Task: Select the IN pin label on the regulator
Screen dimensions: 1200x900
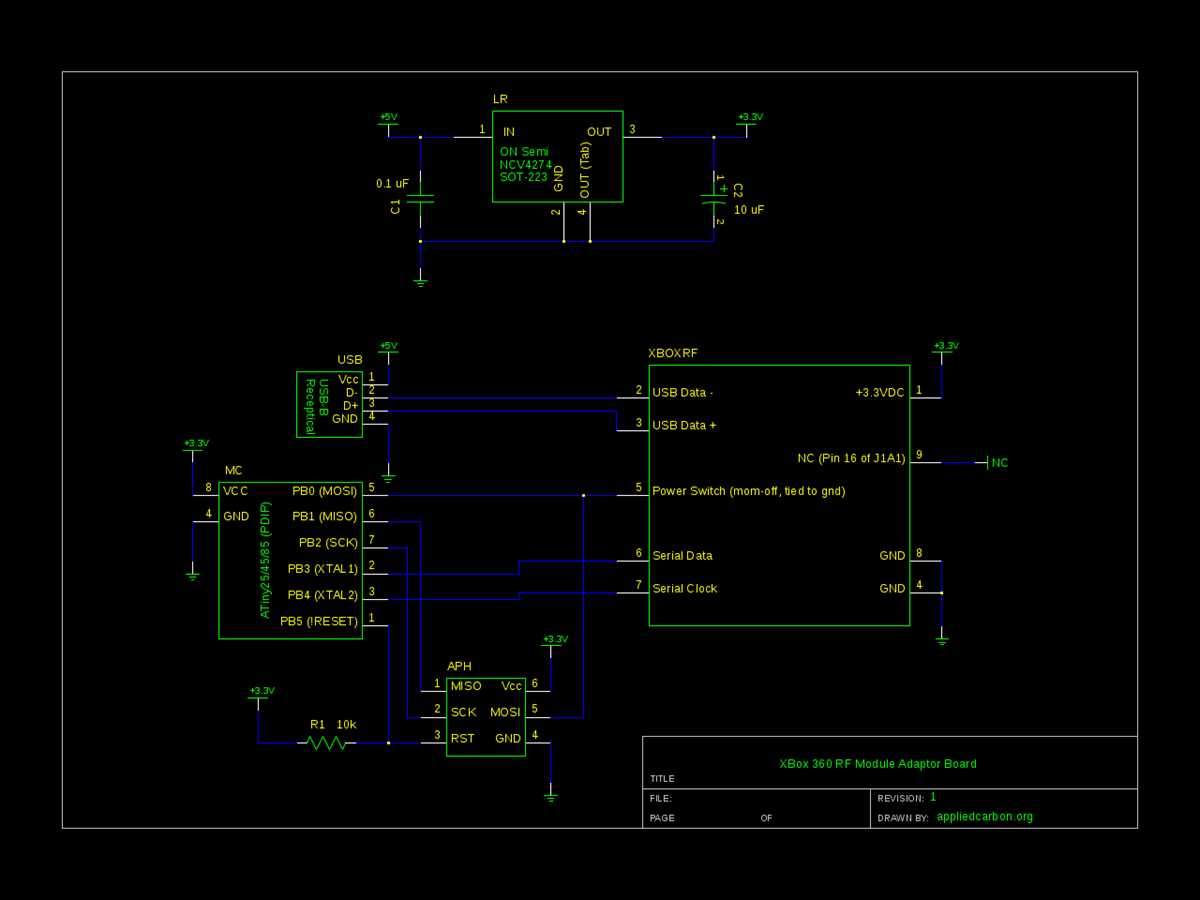Action: tap(509, 132)
